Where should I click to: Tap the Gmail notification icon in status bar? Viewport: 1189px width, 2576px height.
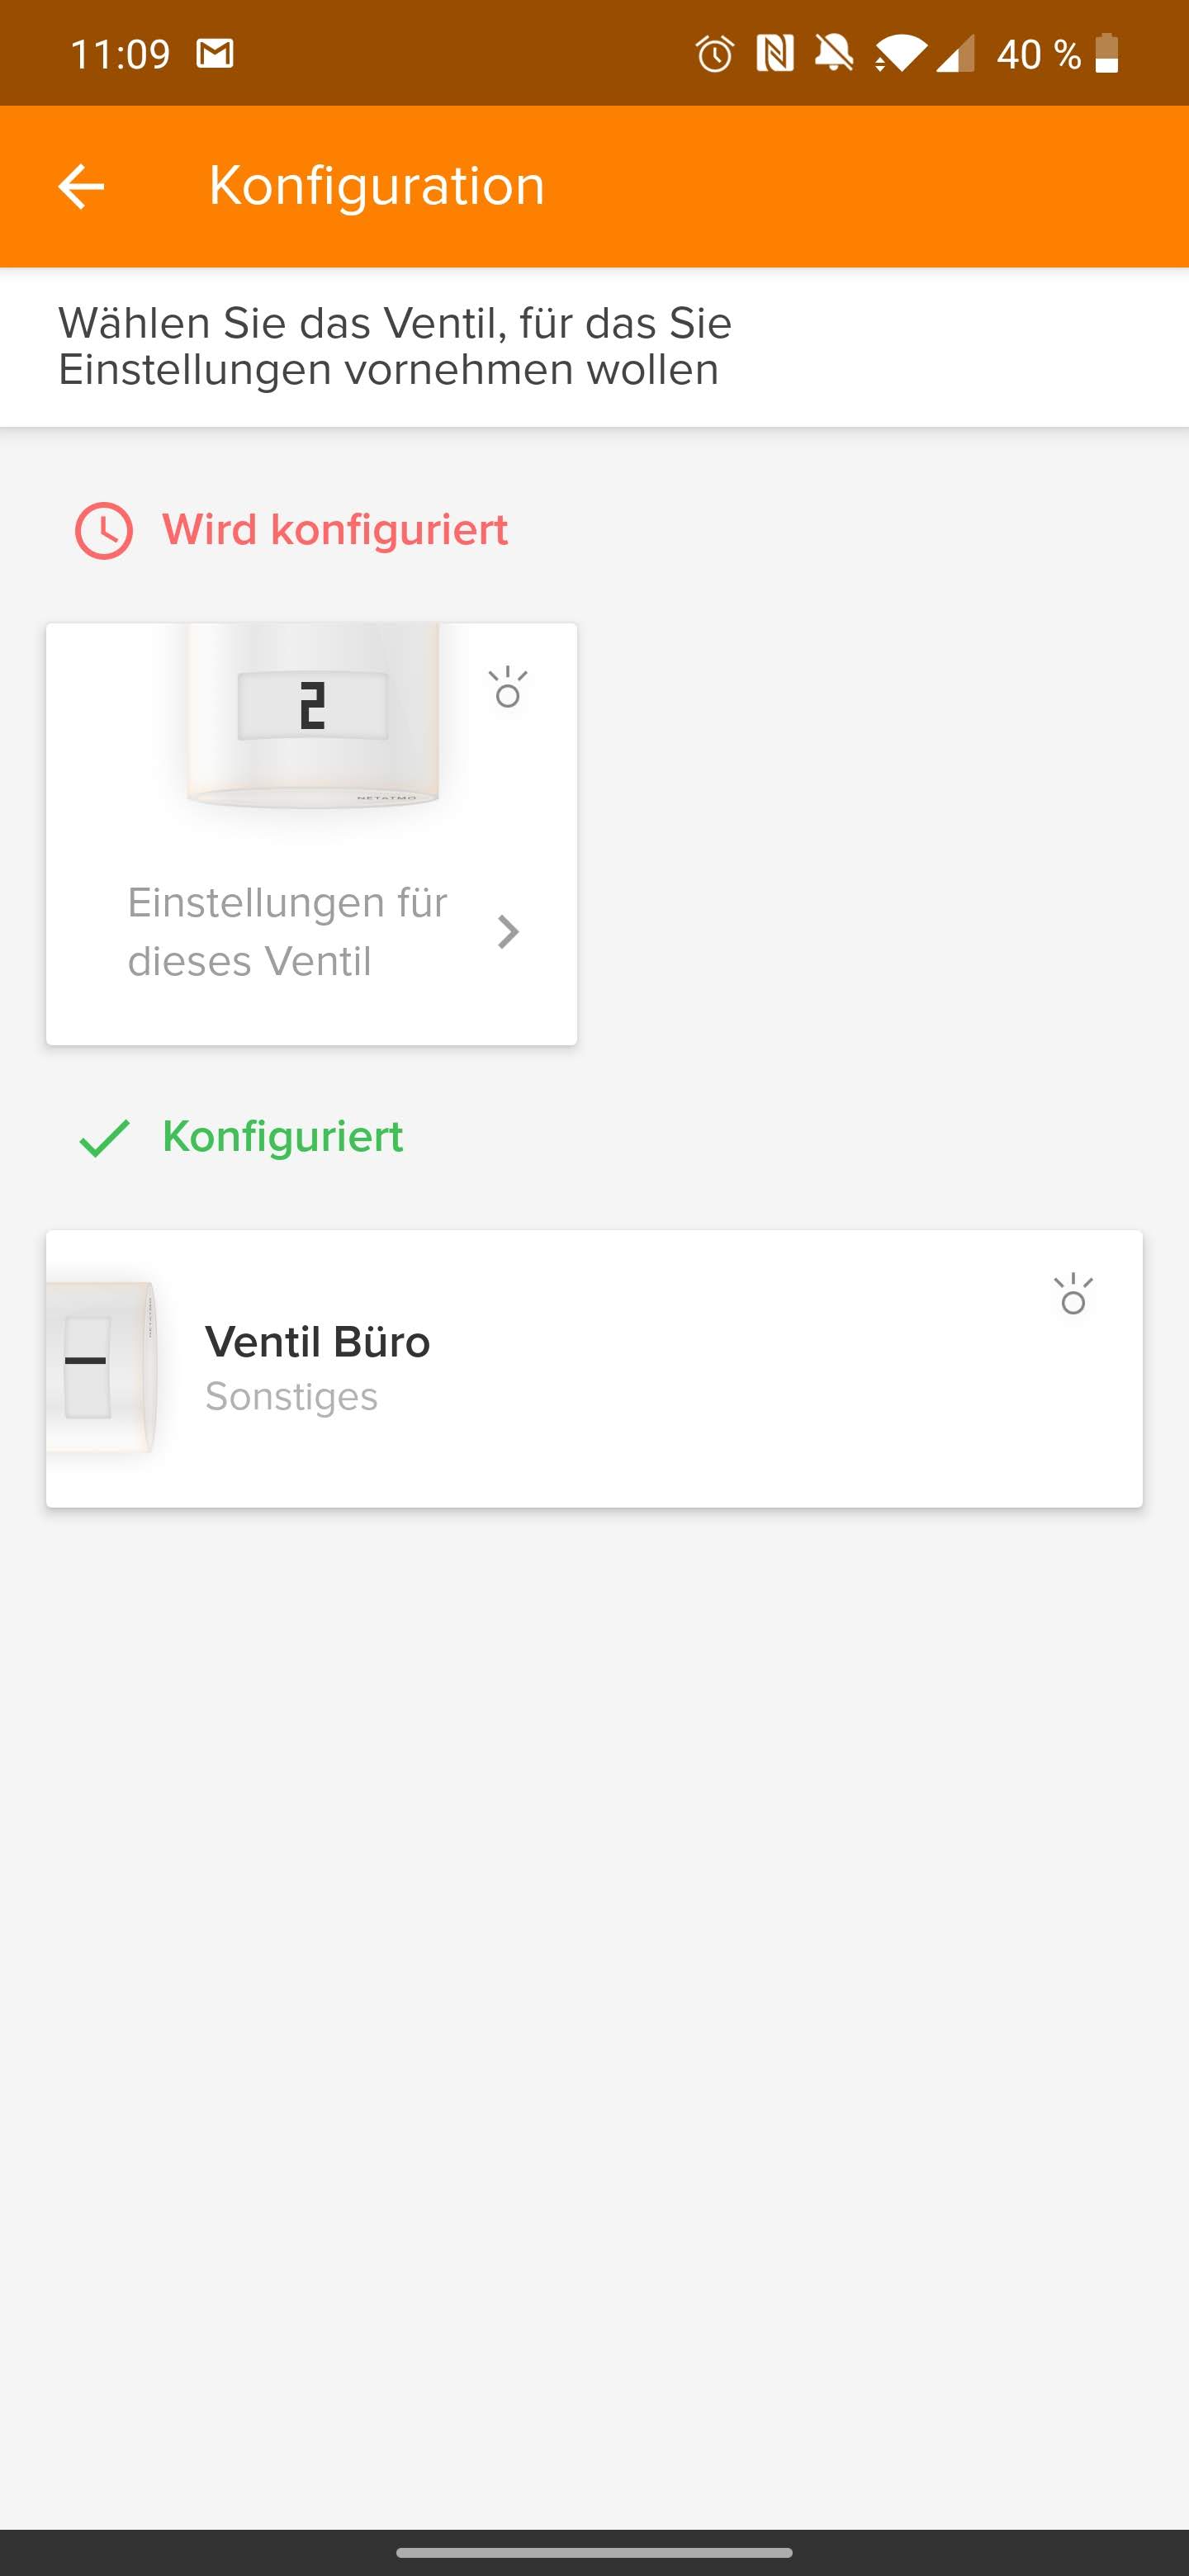[215, 54]
